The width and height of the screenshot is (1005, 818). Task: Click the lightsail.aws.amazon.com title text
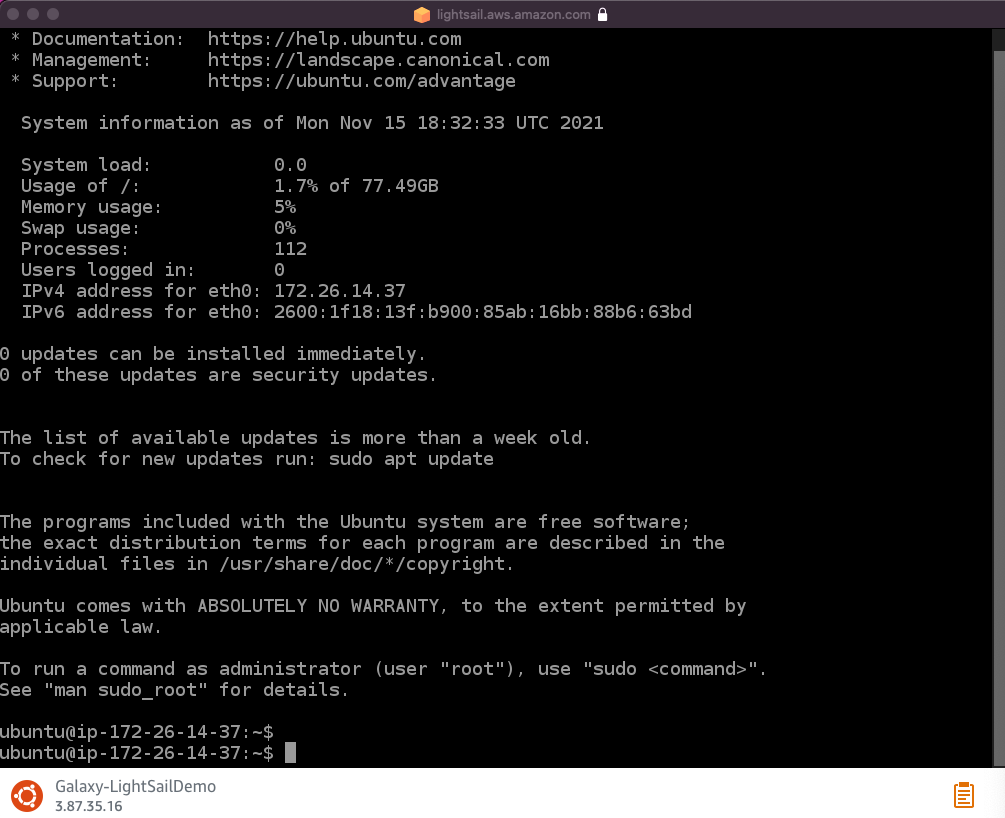(513, 14)
